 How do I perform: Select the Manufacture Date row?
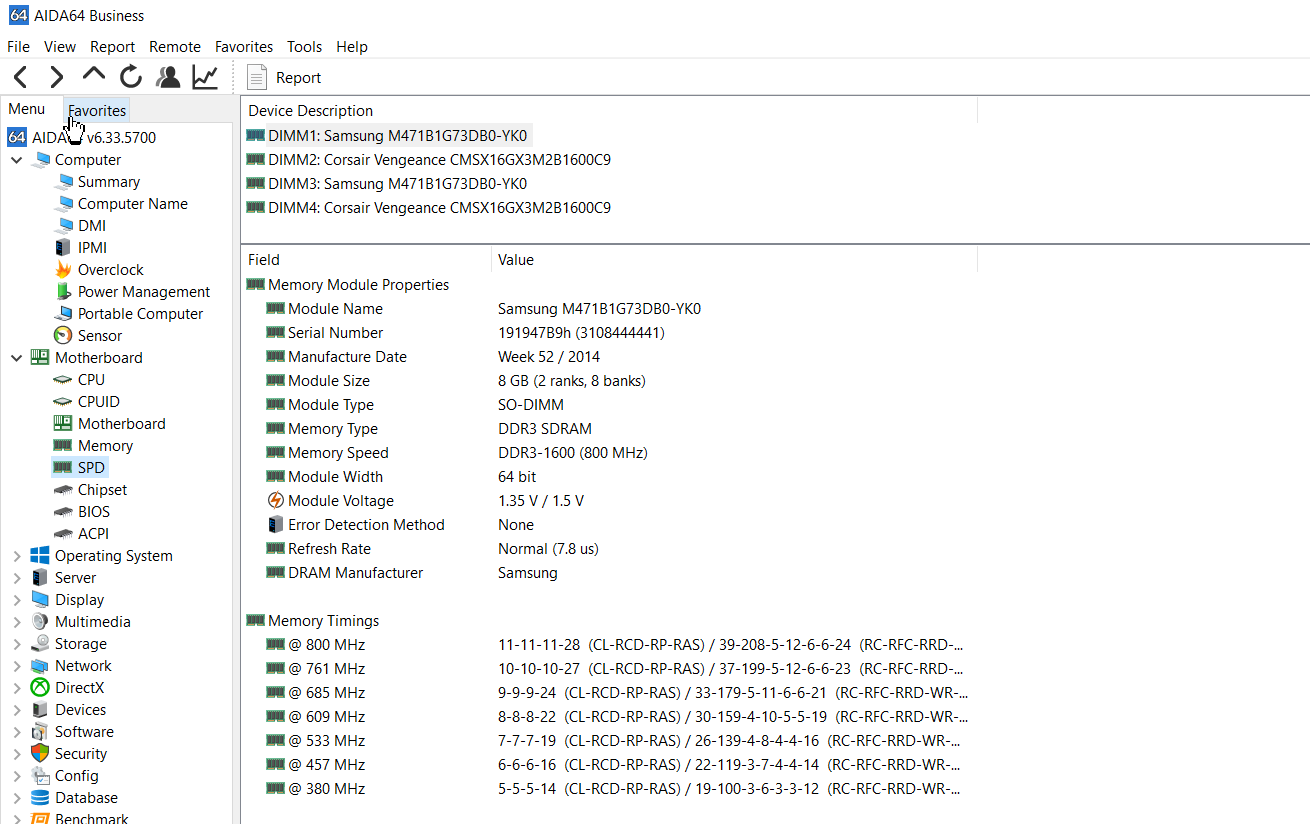coord(608,356)
